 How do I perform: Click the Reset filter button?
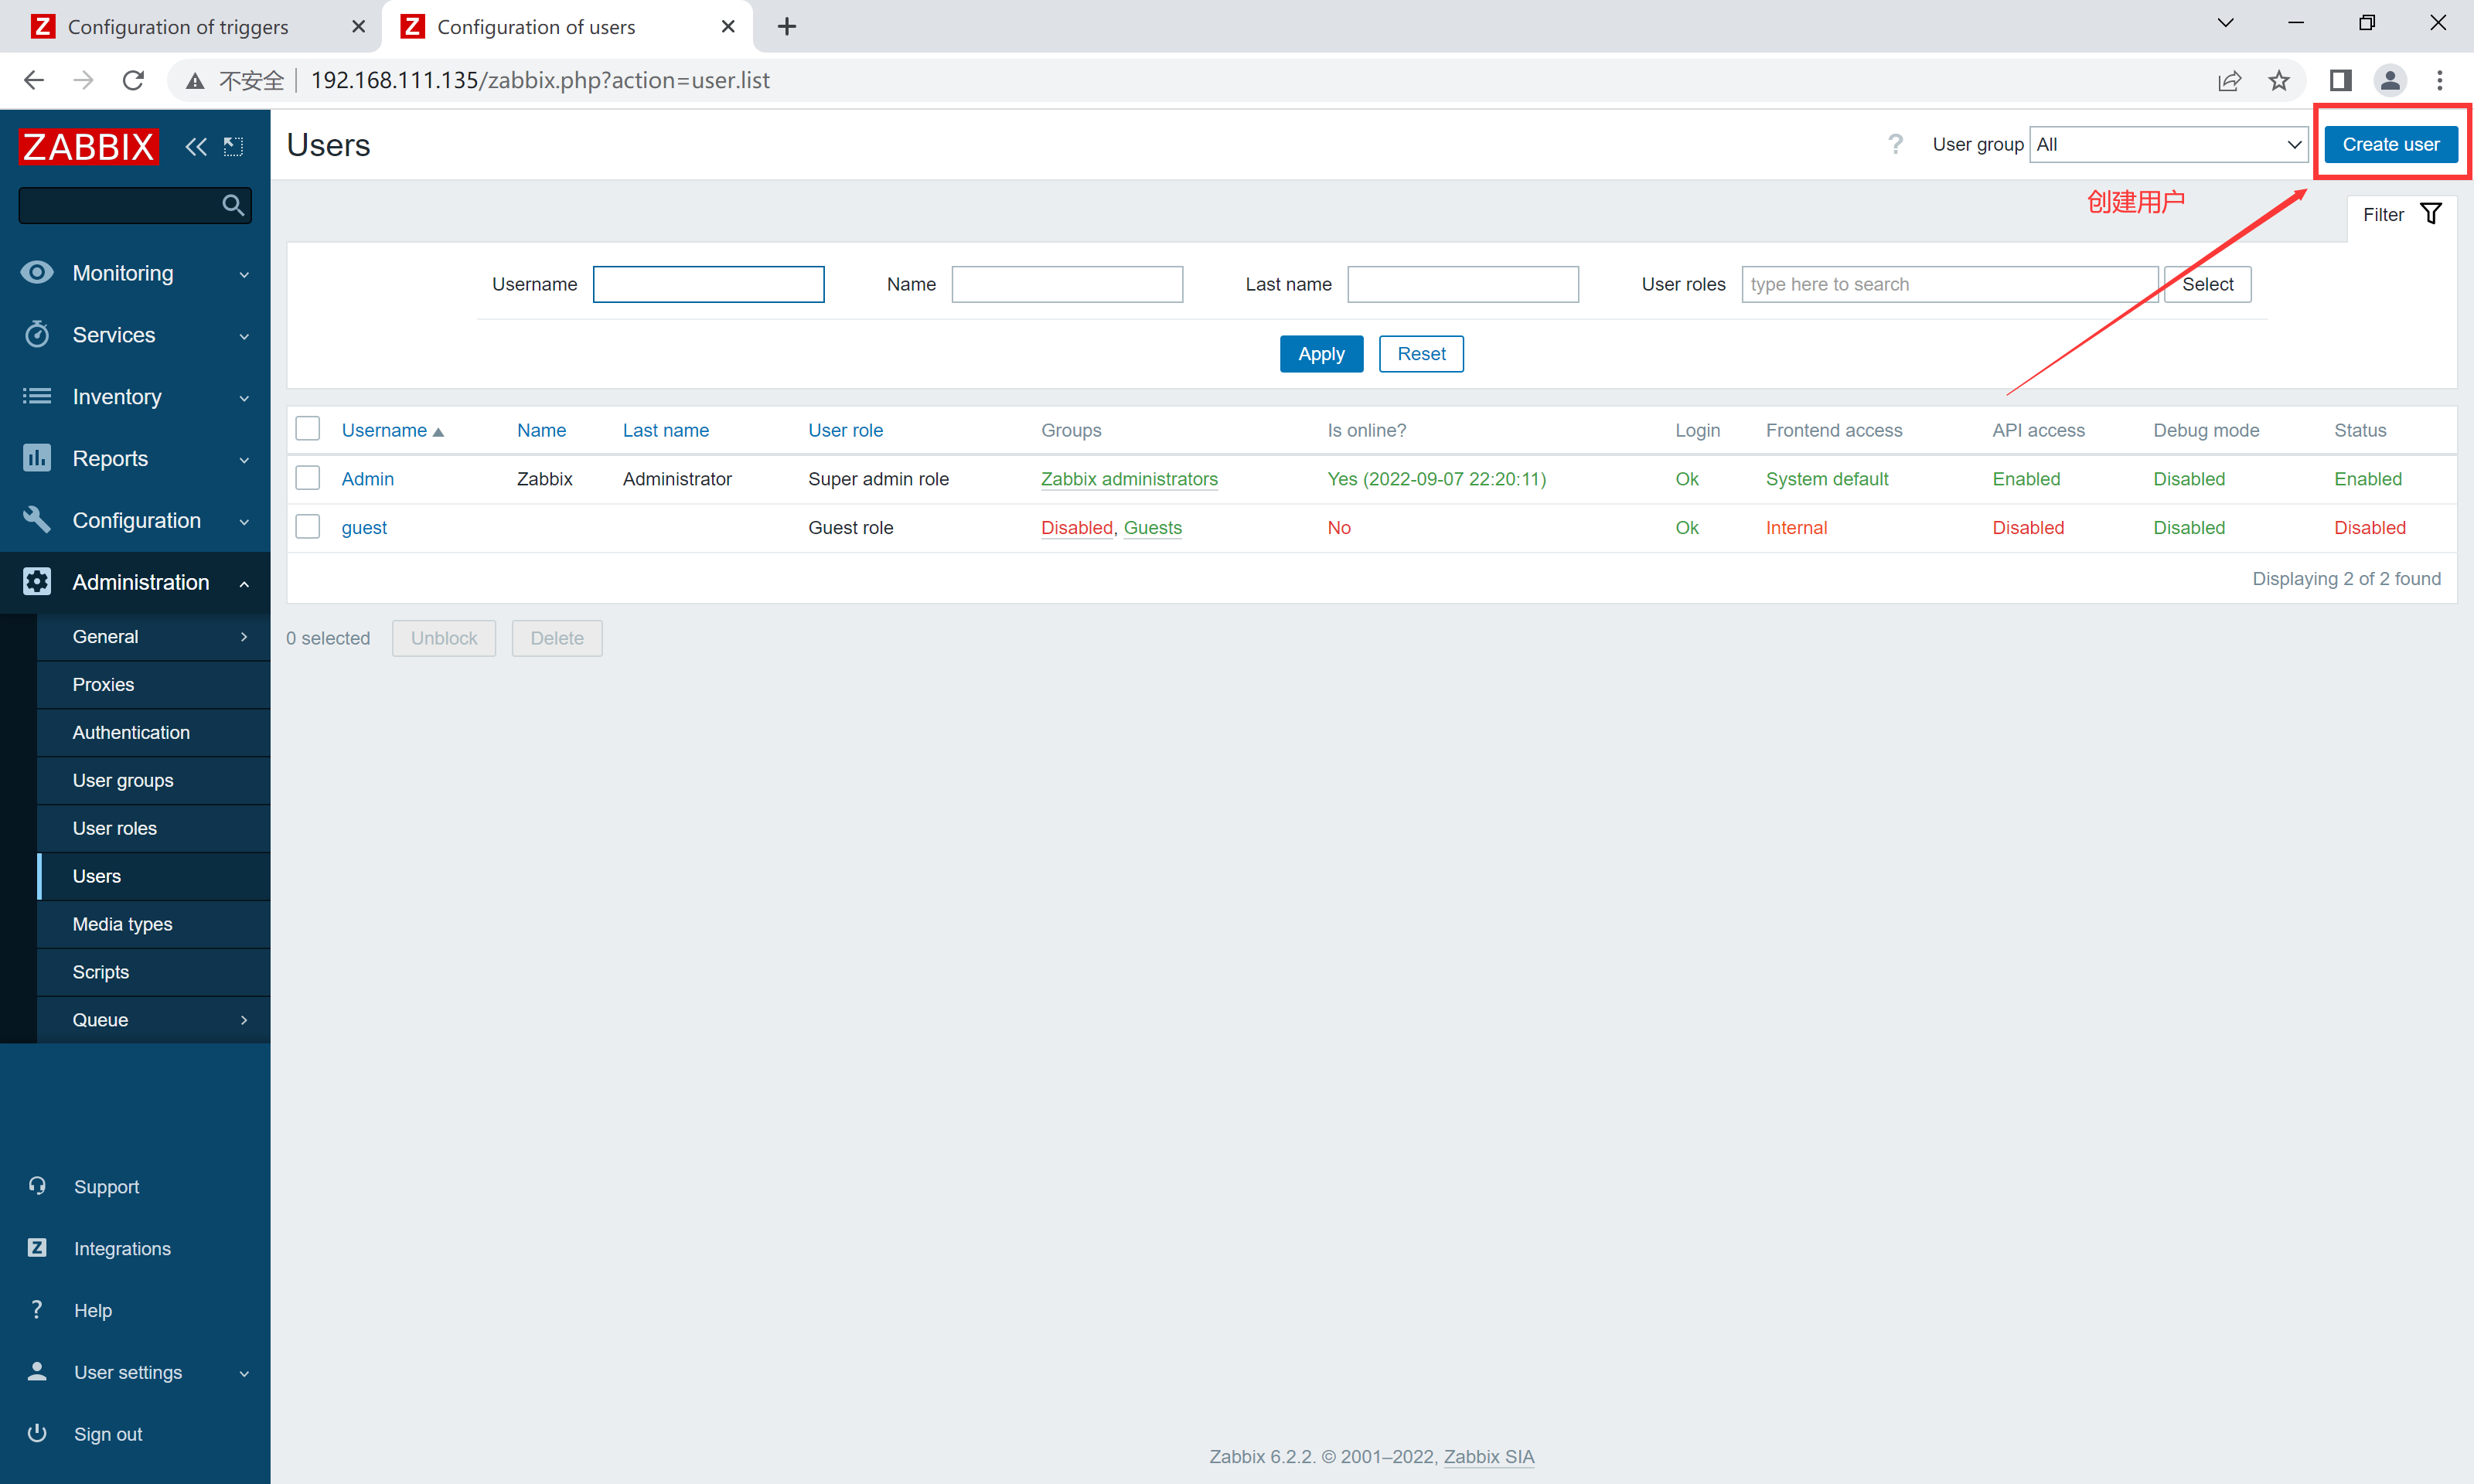click(1421, 354)
